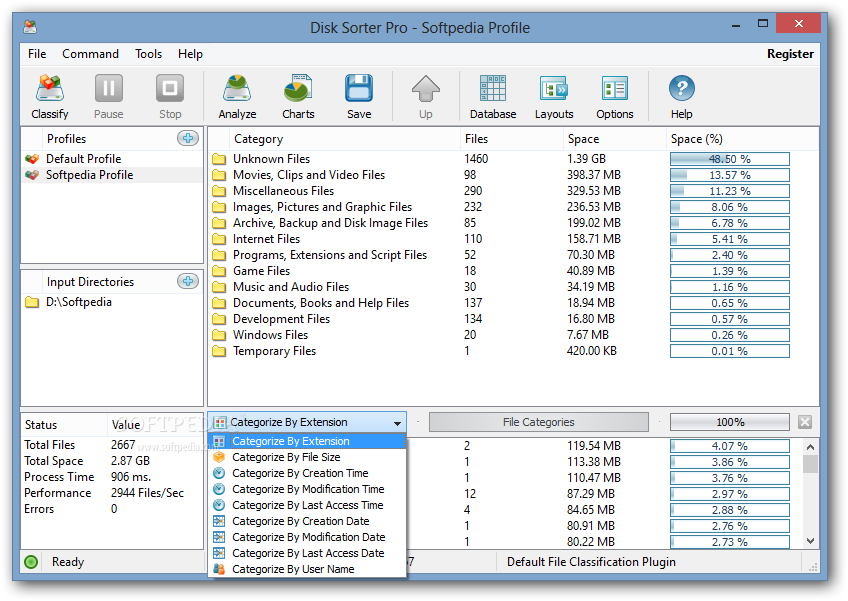Click the 11.23 % space bar
Screen dimensions: 848x601
730,191
